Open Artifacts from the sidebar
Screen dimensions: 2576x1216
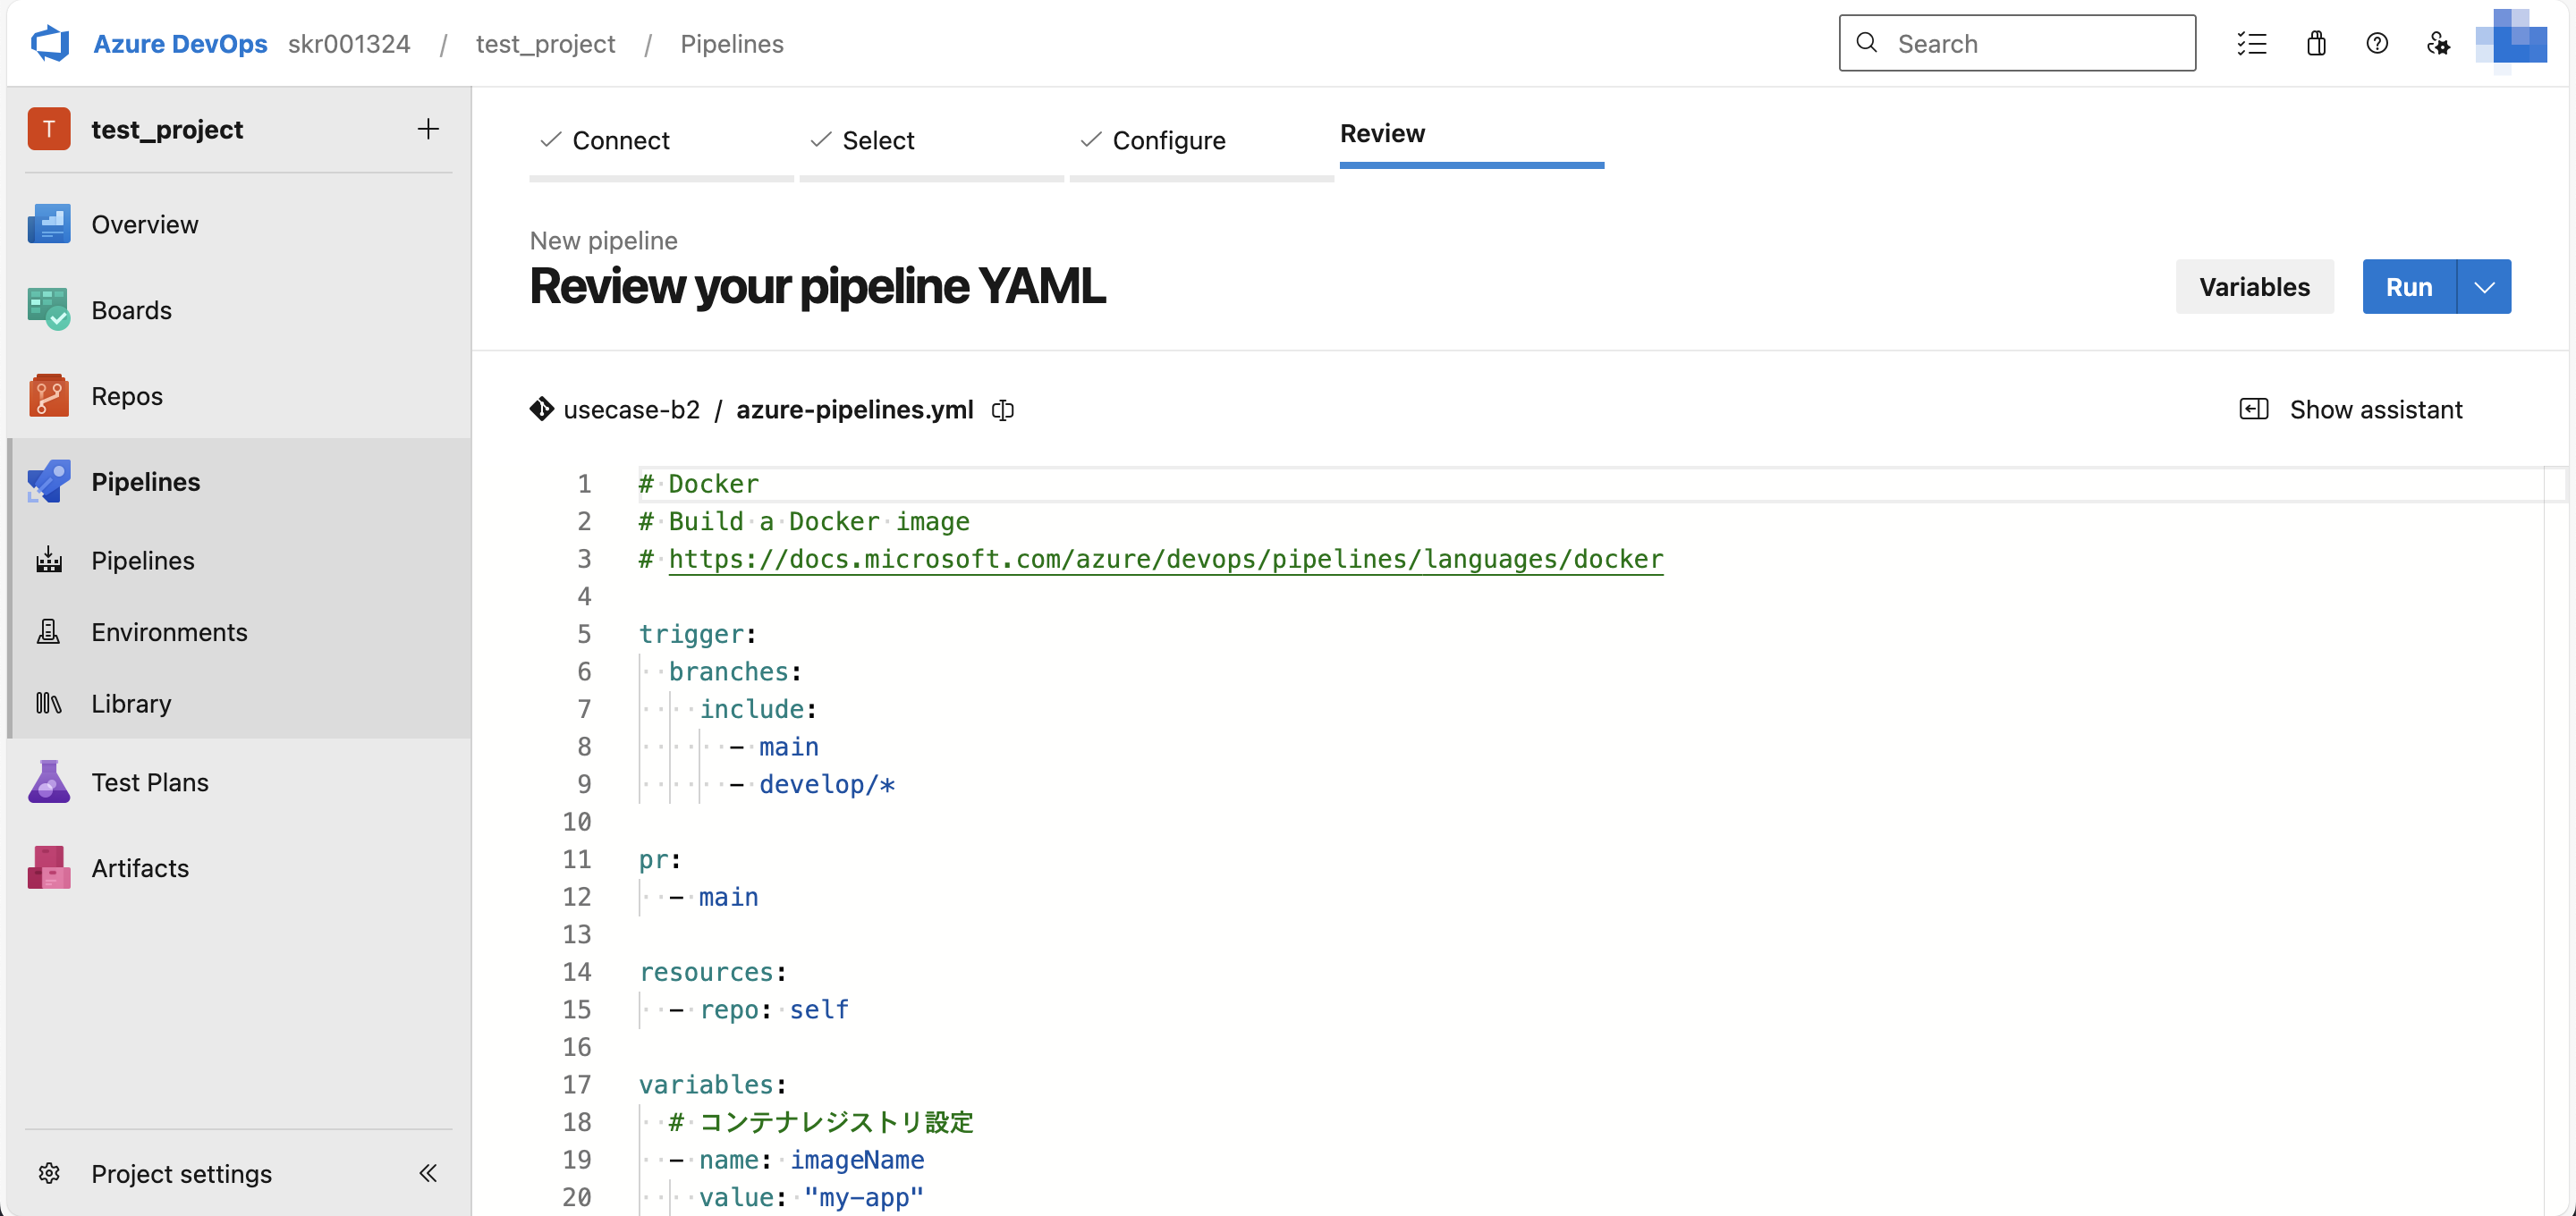[x=140, y=868]
